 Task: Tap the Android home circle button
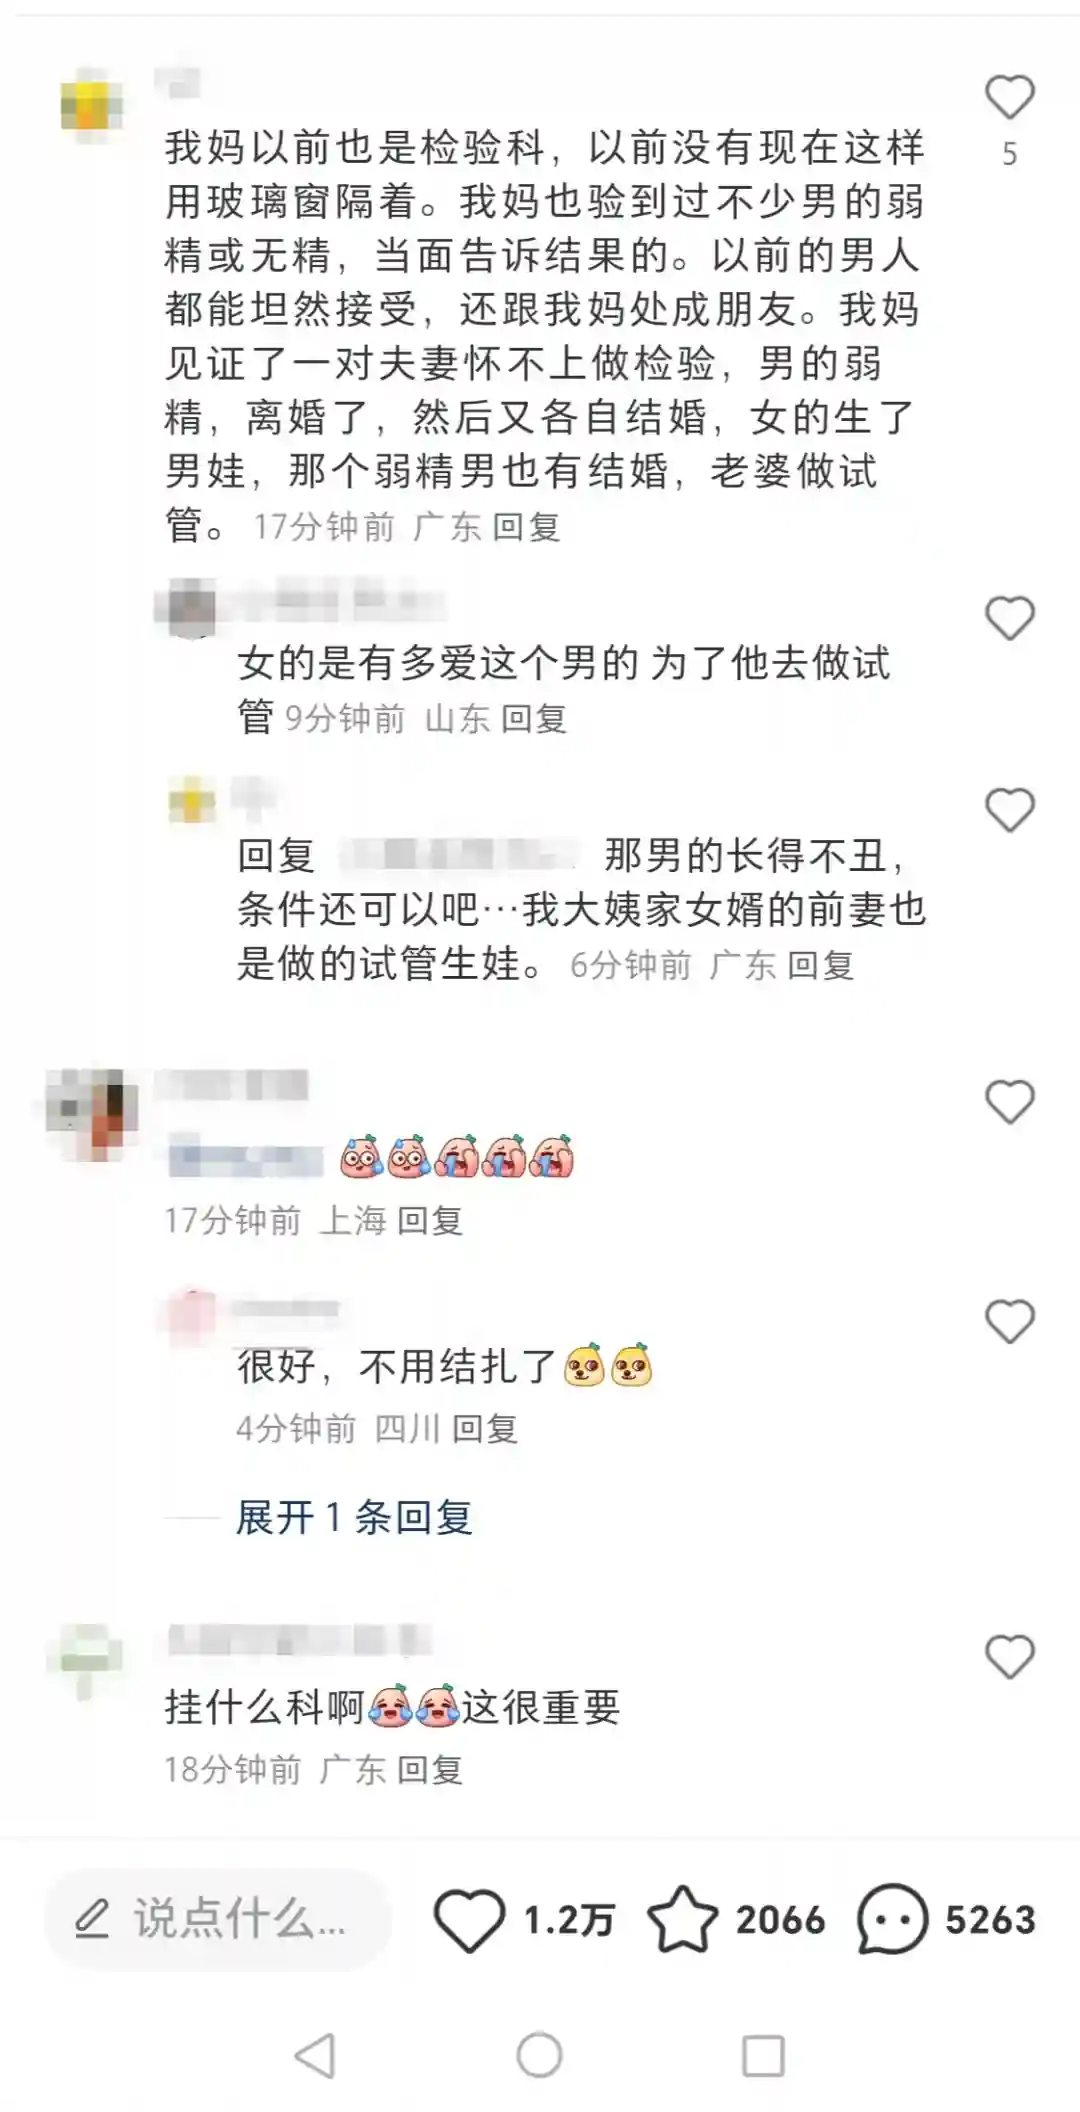pyautogui.click(x=539, y=2056)
